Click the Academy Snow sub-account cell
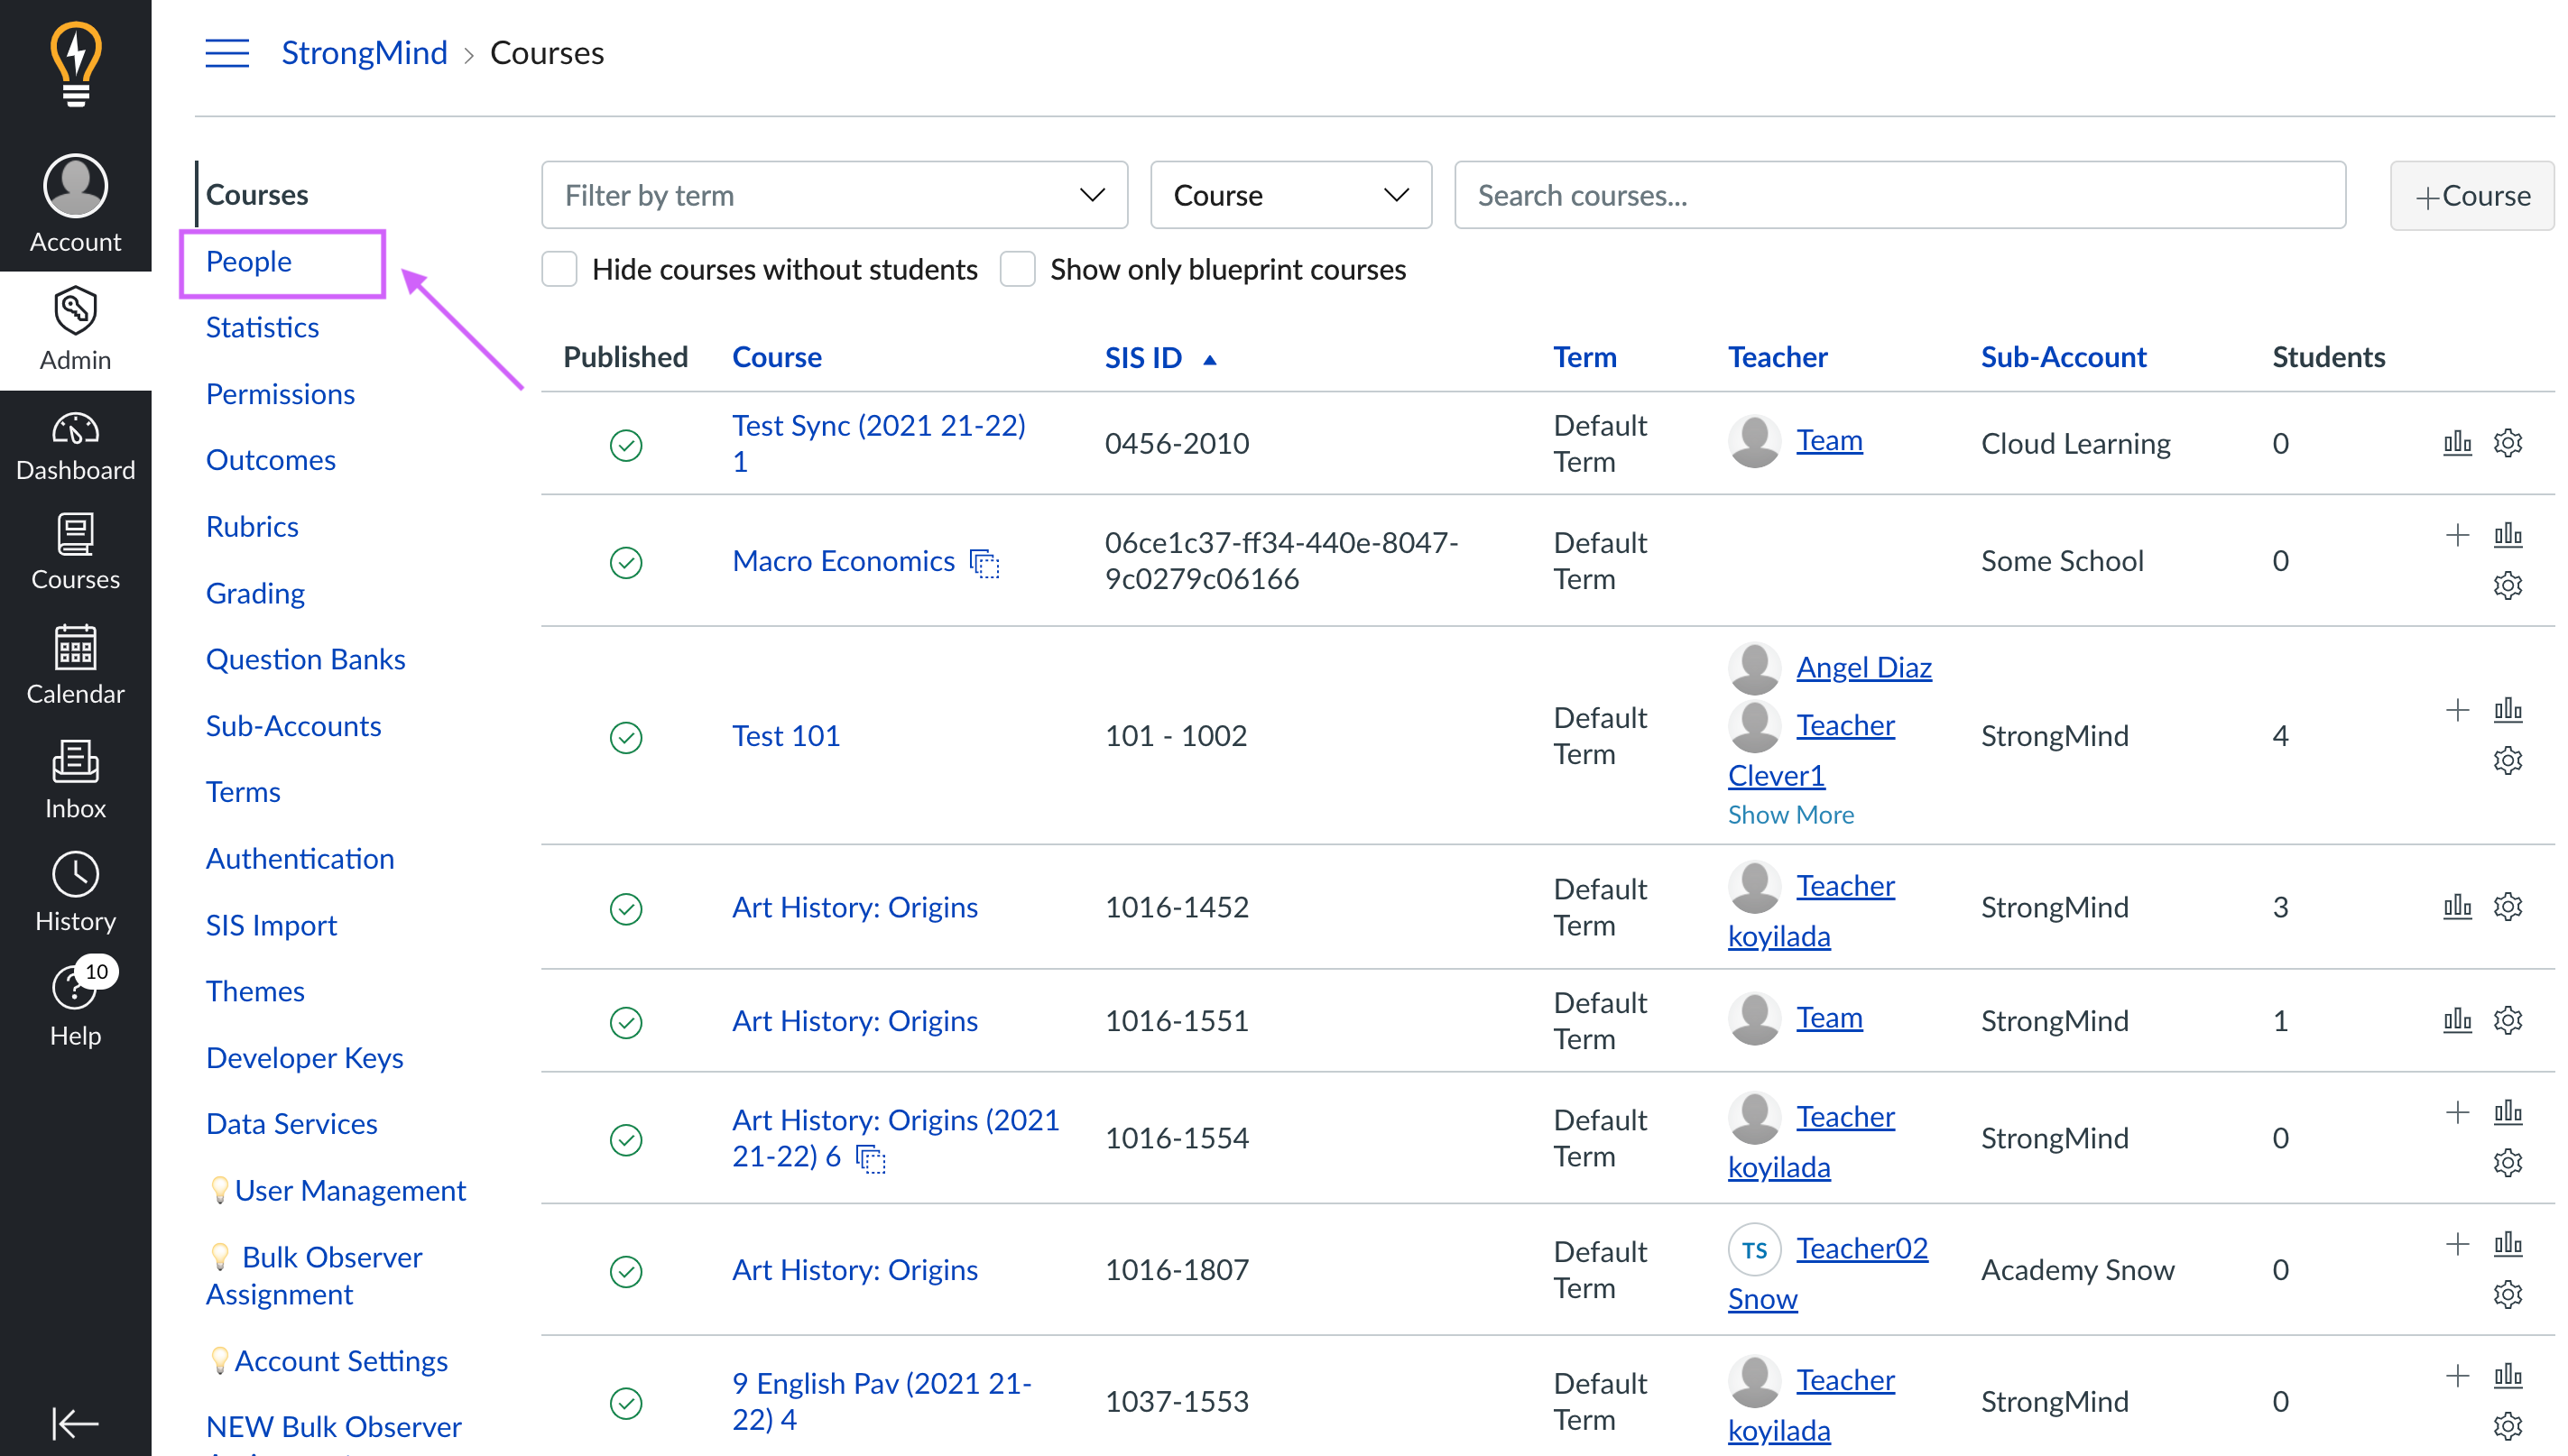The image size is (2568, 1456). click(x=2077, y=1270)
